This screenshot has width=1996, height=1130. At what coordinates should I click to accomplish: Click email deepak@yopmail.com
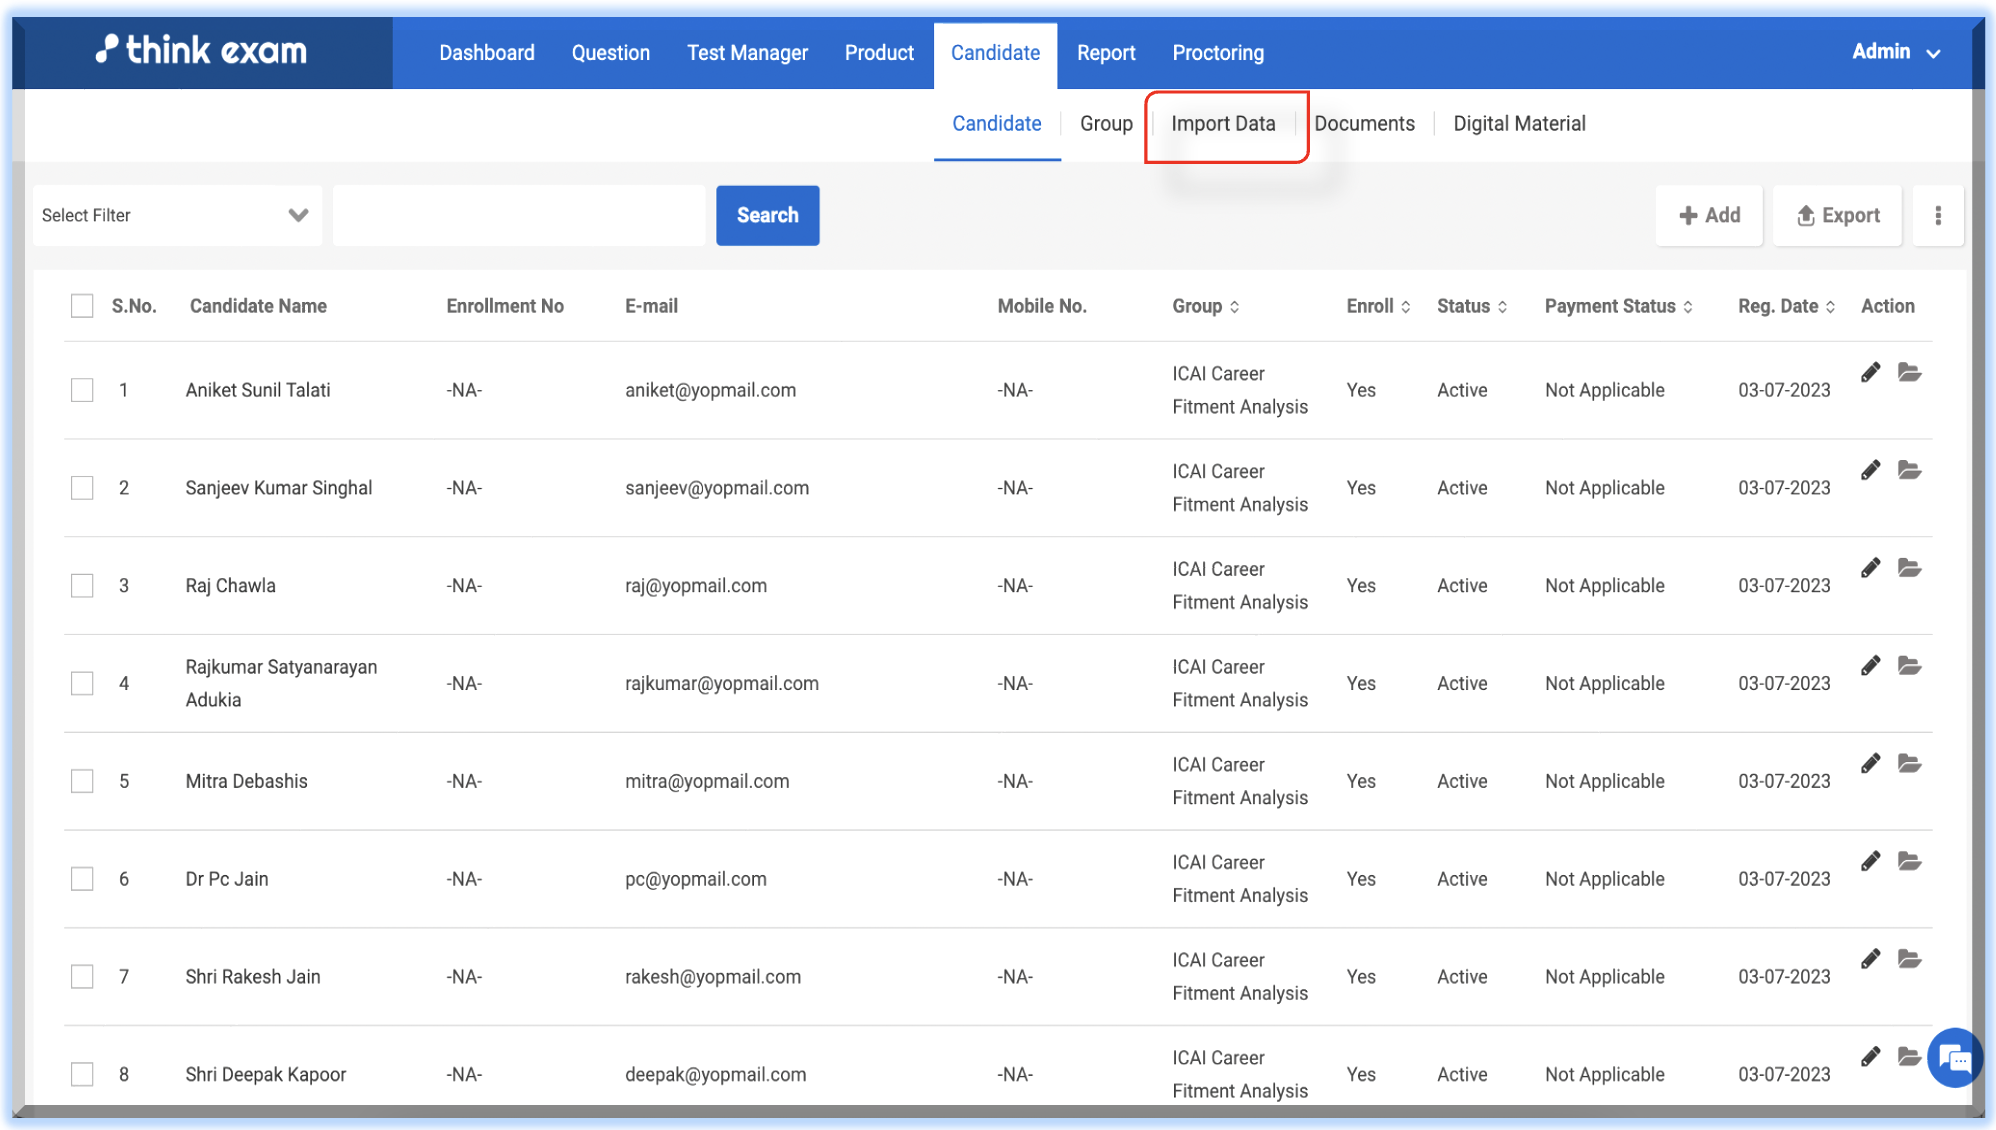[715, 1074]
